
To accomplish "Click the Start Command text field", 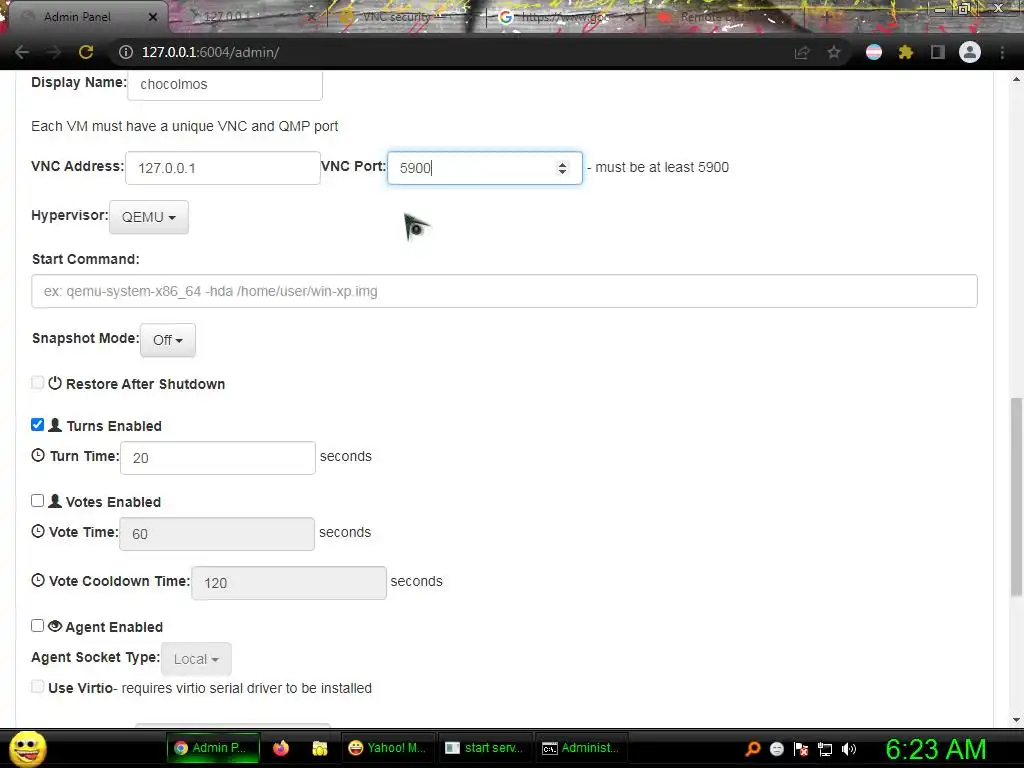I will (x=504, y=291).
